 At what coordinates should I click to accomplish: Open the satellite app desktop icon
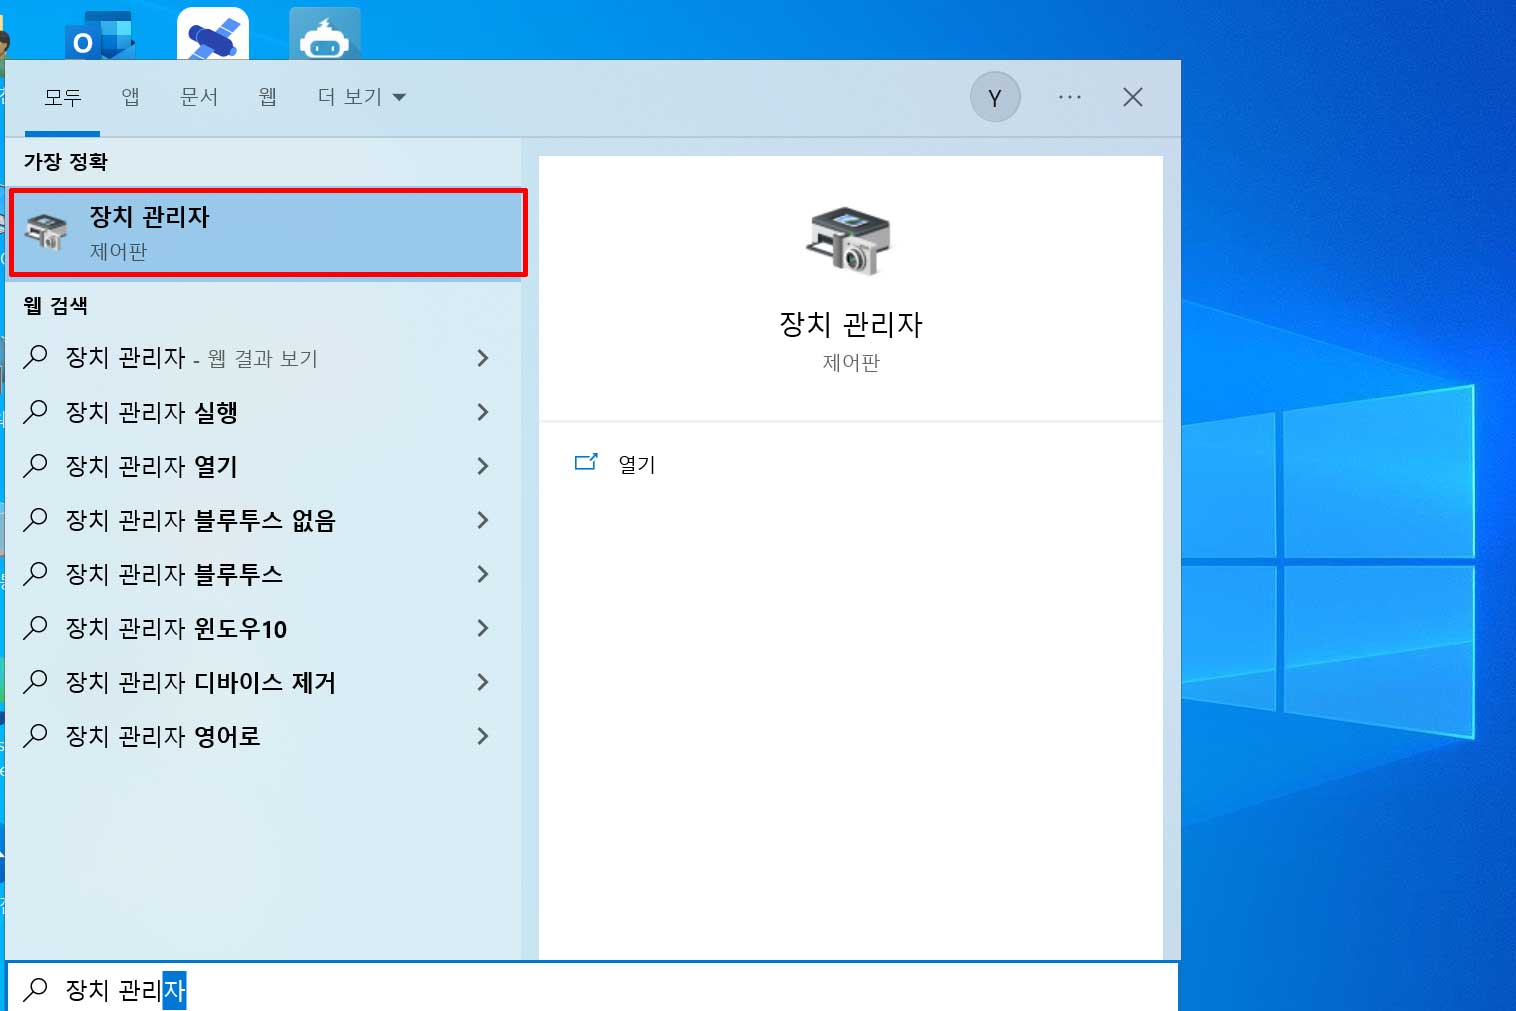coord(213,35)
